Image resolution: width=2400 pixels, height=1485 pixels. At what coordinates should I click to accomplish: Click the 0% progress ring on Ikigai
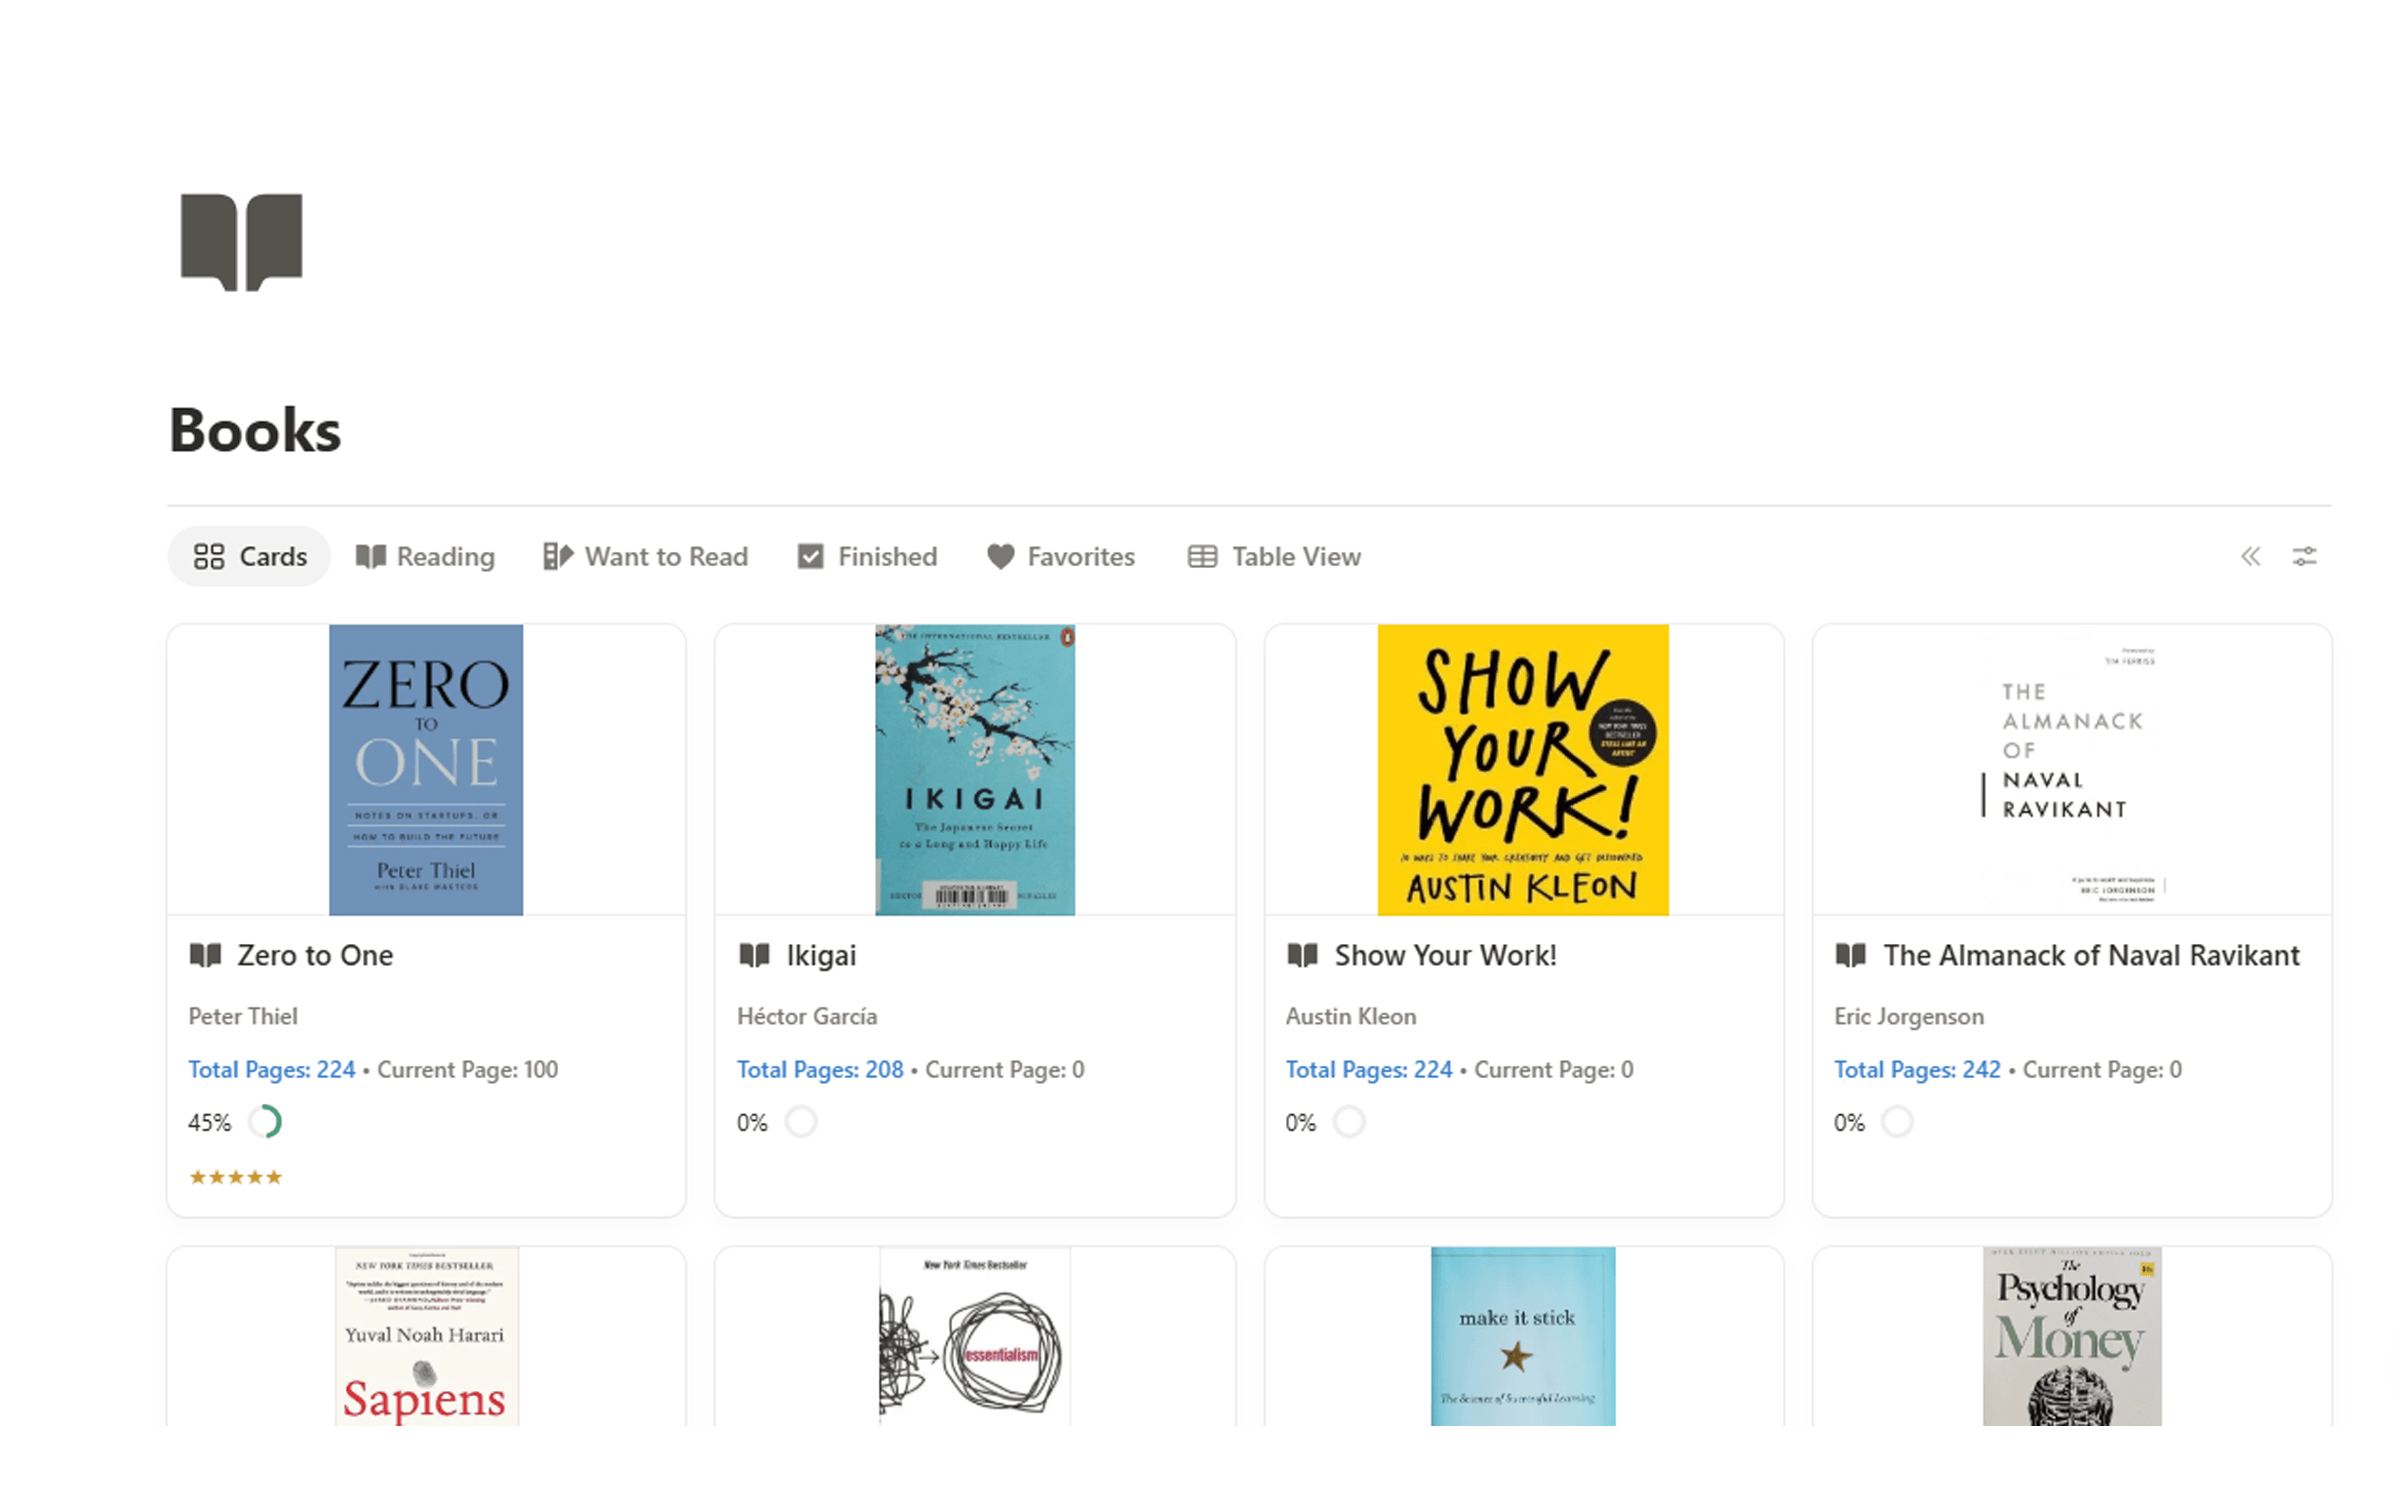(x=801, y=1122)
